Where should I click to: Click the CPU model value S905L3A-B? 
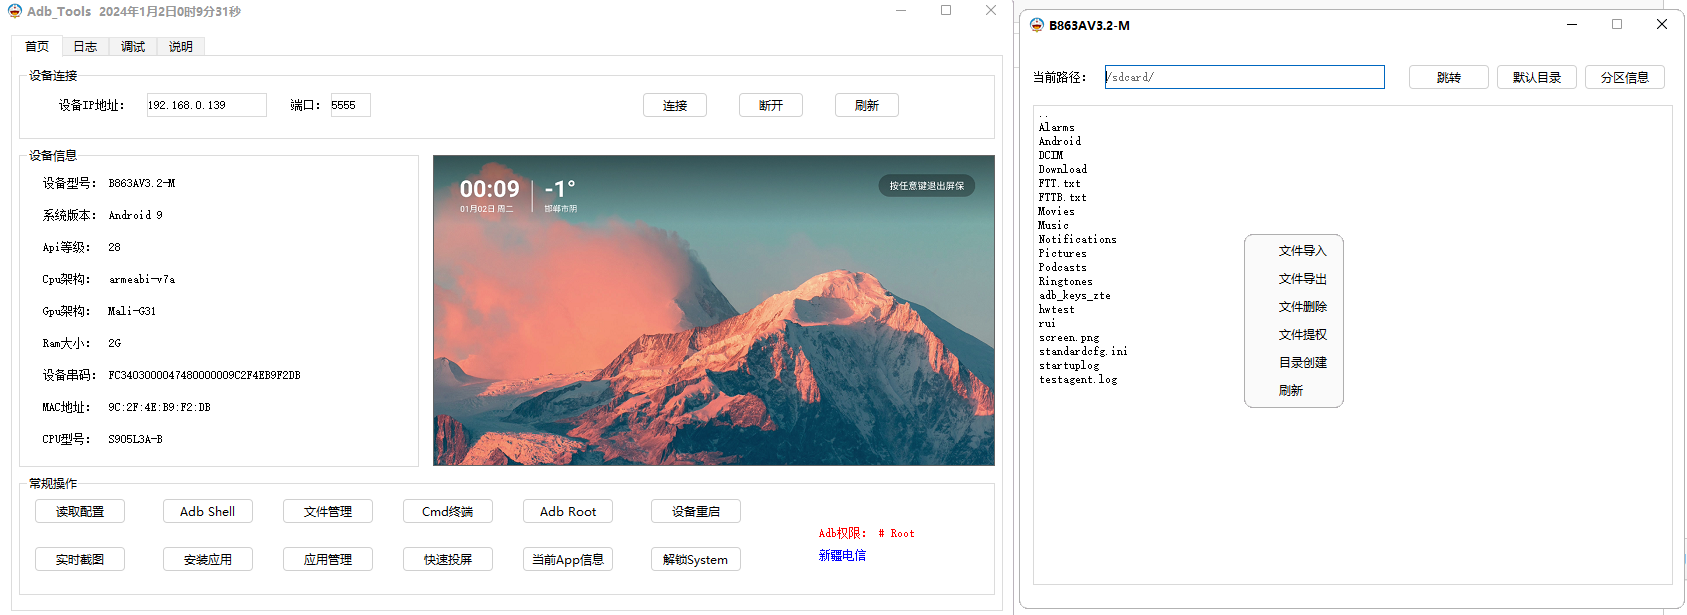click(135, 439)
